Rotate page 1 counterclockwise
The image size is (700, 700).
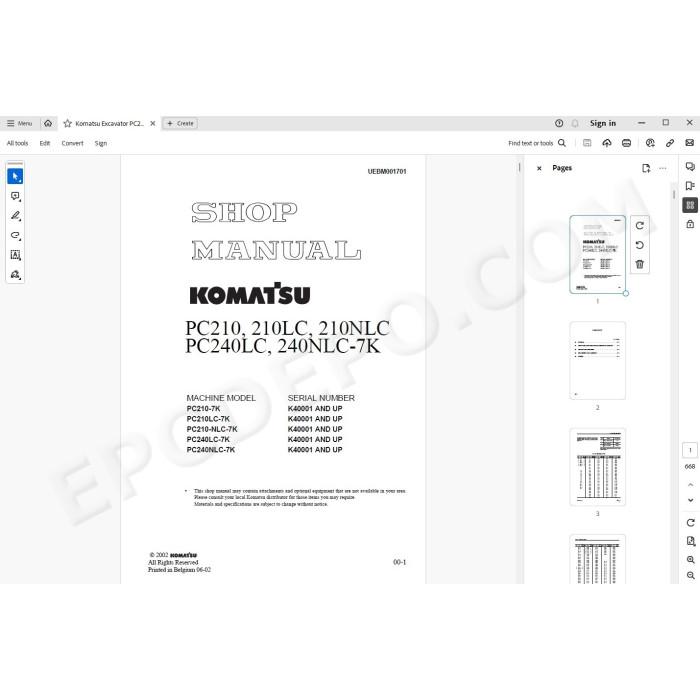pyautogui.click(x=639, y=245)
